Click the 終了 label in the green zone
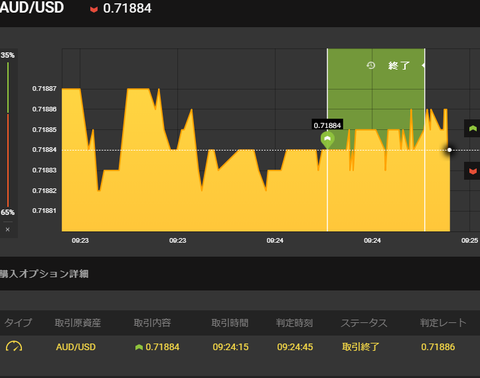Viewport: 480px width, 378px height. 398,66
